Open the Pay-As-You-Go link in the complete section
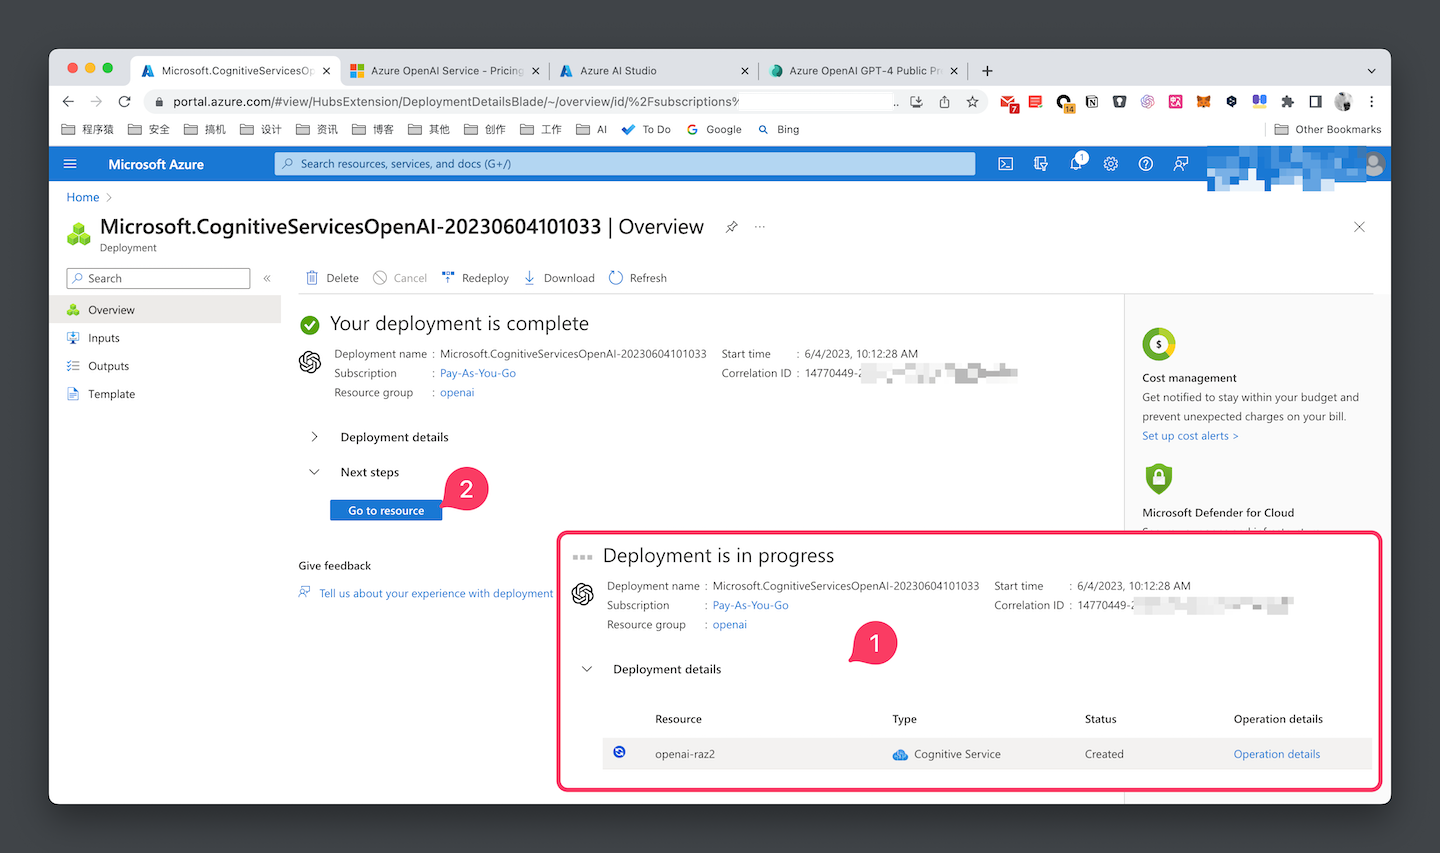The height and width of the screenshot is (853, 1440). click(x=478, y=373)
